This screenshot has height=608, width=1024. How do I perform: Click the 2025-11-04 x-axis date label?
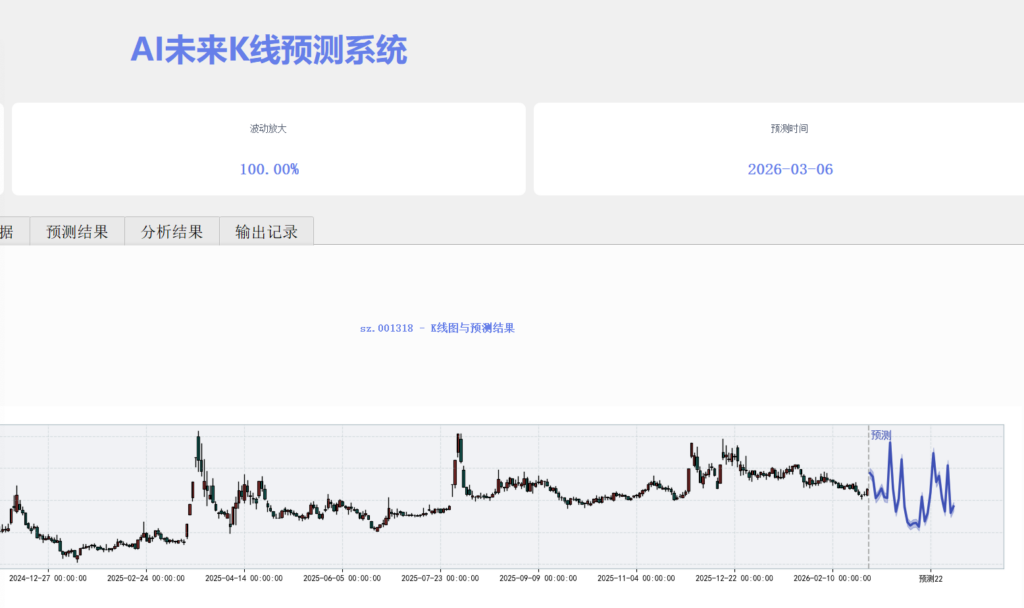click(636, 578)
